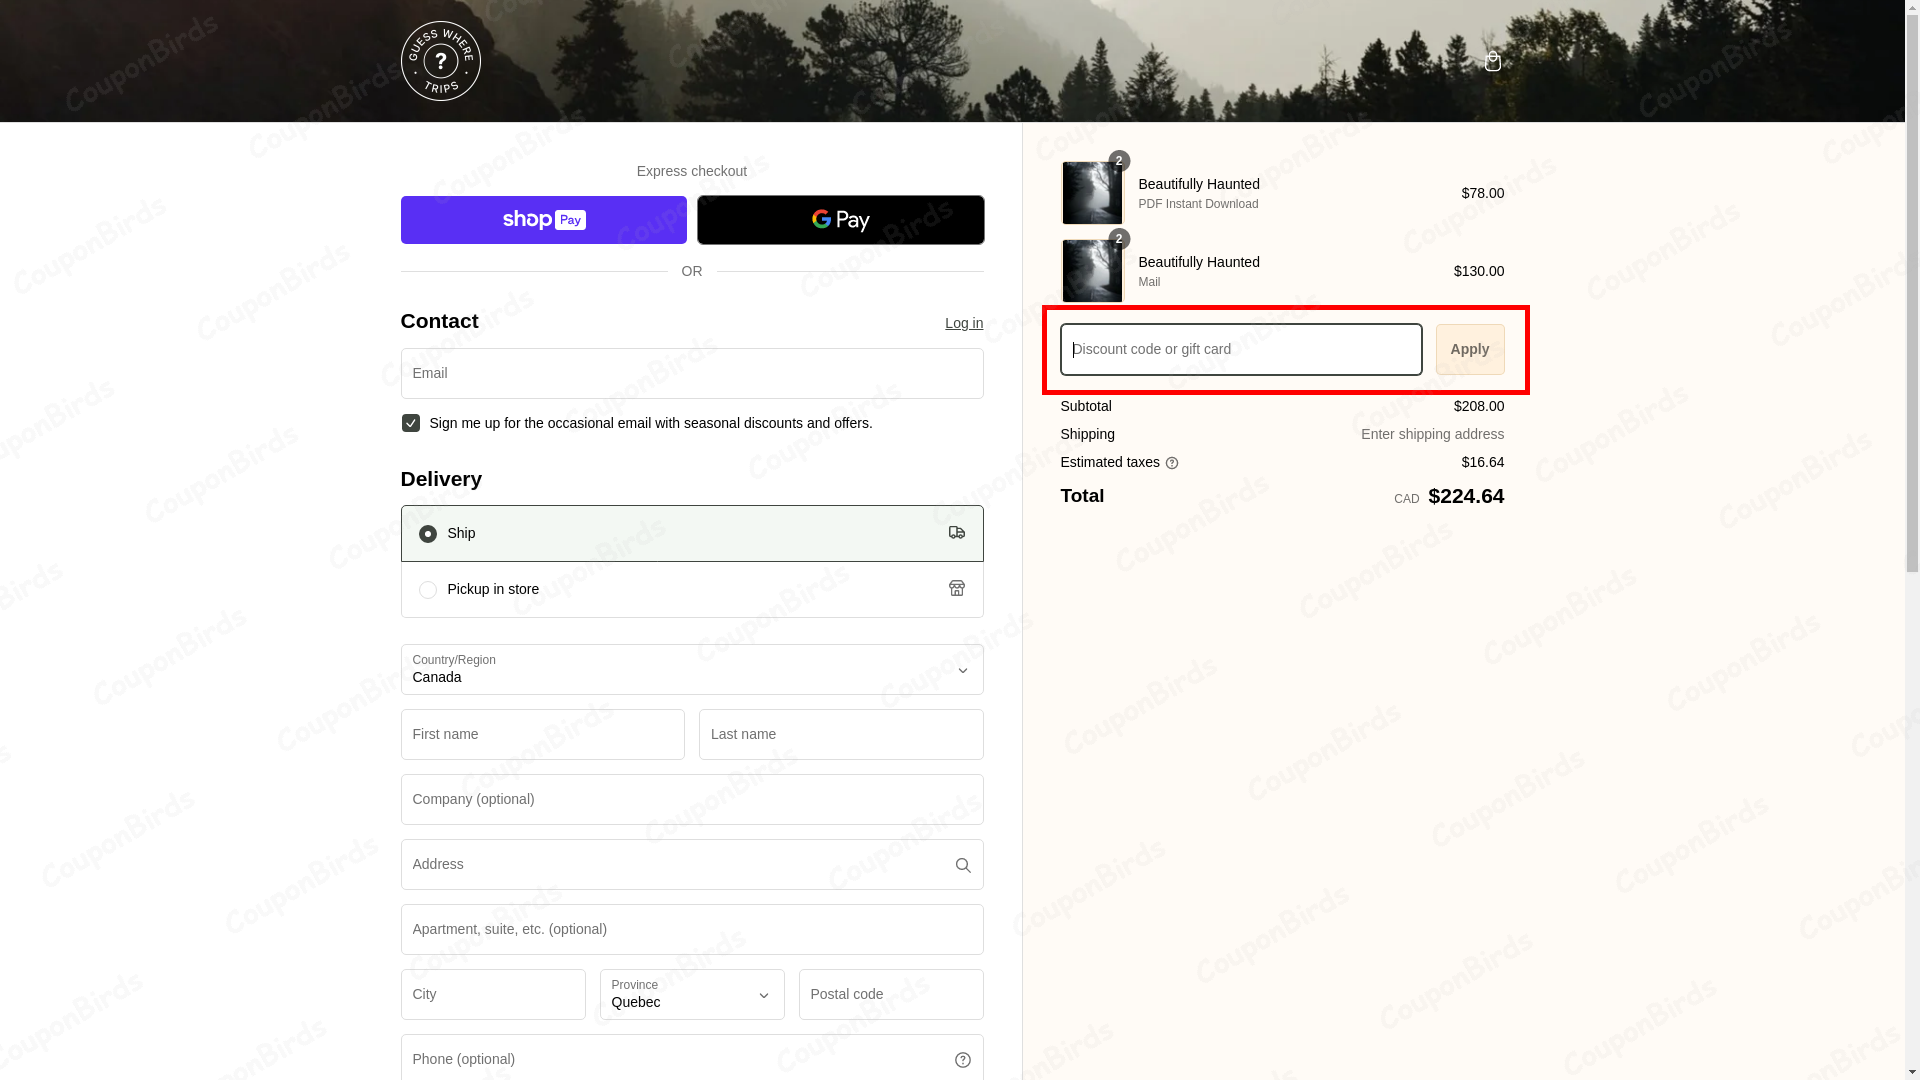Viewport: 1920px width, 1080px height.
Task: Select Pickup in store option
Action: click(428, 590)
